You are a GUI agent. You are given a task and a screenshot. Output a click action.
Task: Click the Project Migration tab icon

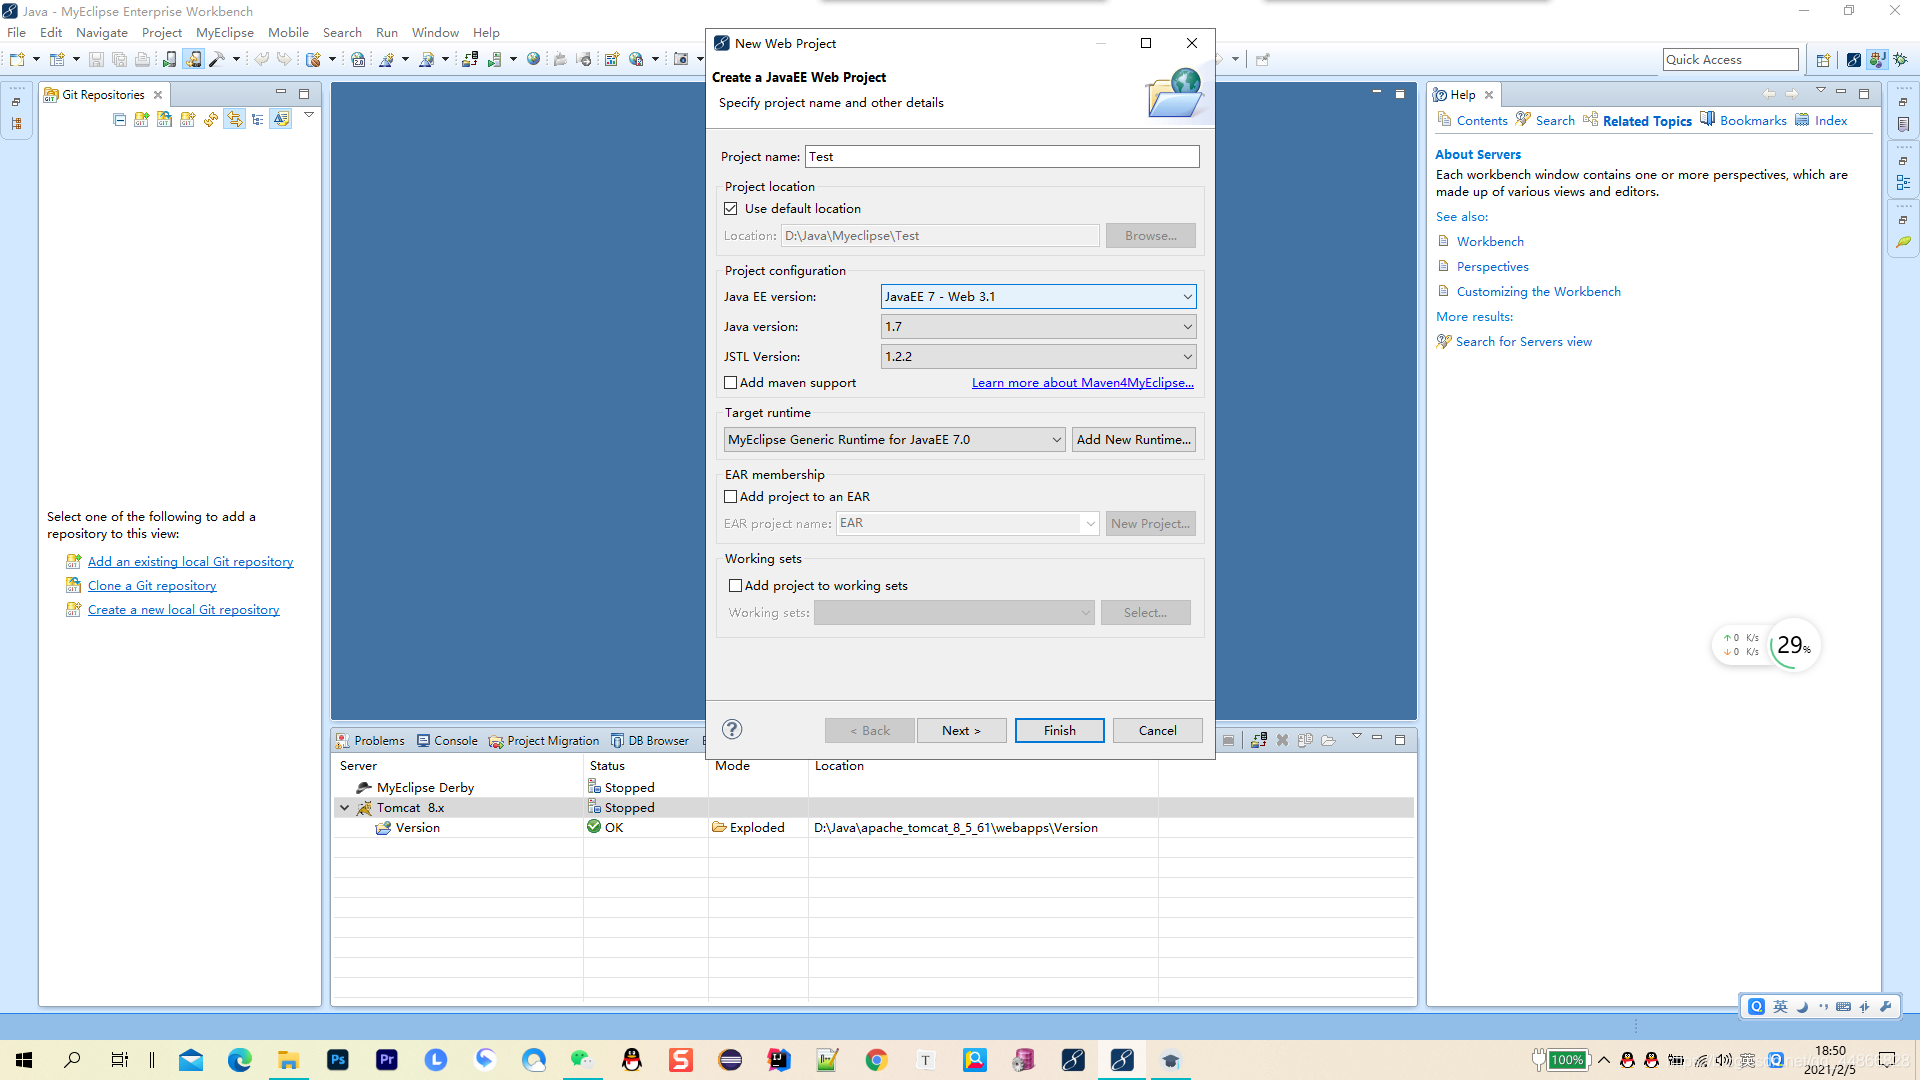pos(497,740)
